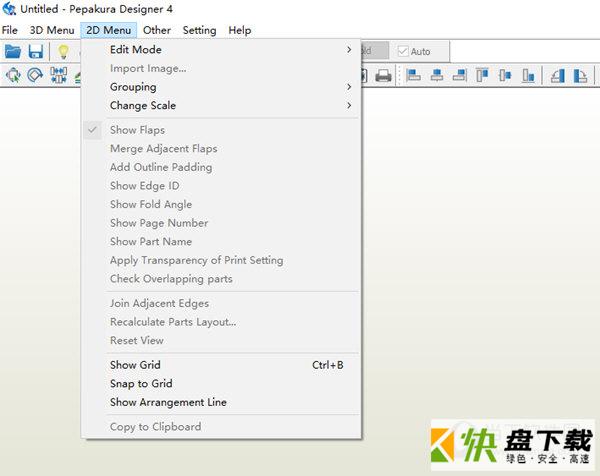
Task: Uncheck the Show Flaps menu option
Action: tap(221, 130)
